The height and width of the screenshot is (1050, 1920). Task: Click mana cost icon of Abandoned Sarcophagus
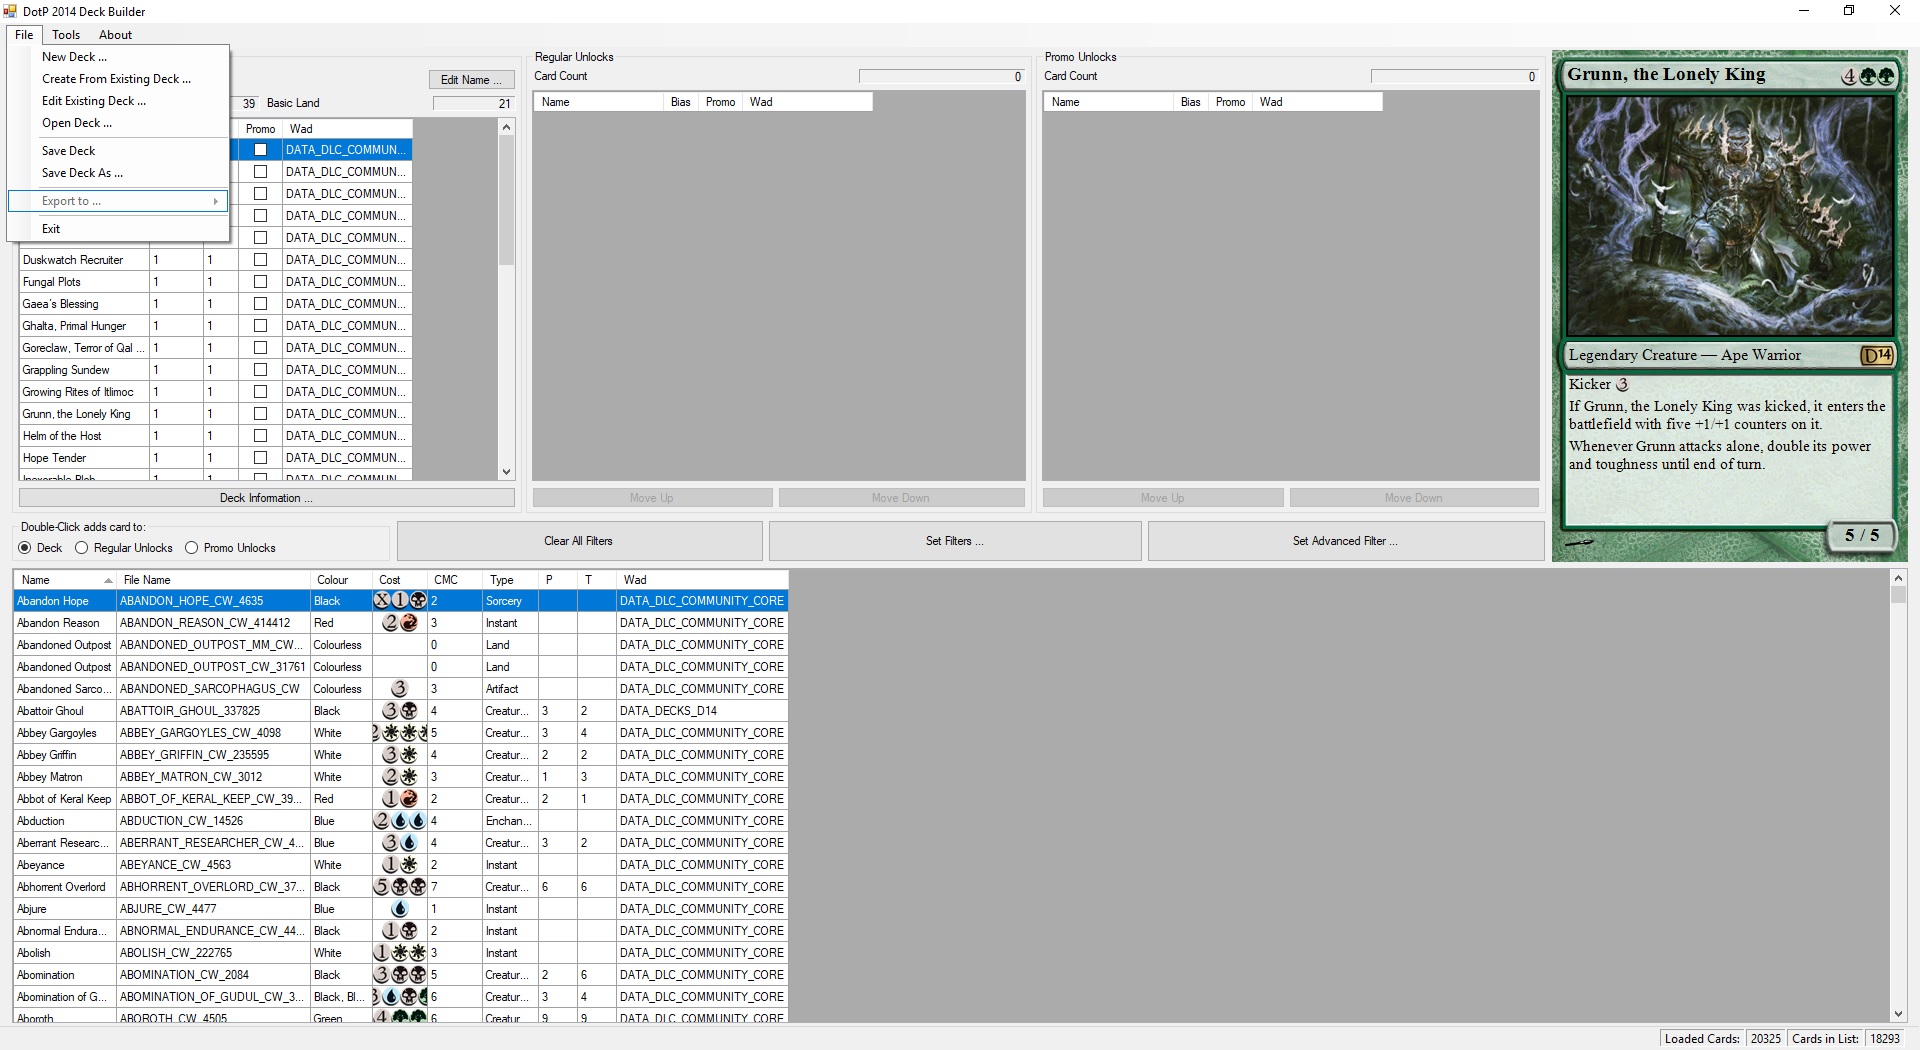click(x=400, y=689)
